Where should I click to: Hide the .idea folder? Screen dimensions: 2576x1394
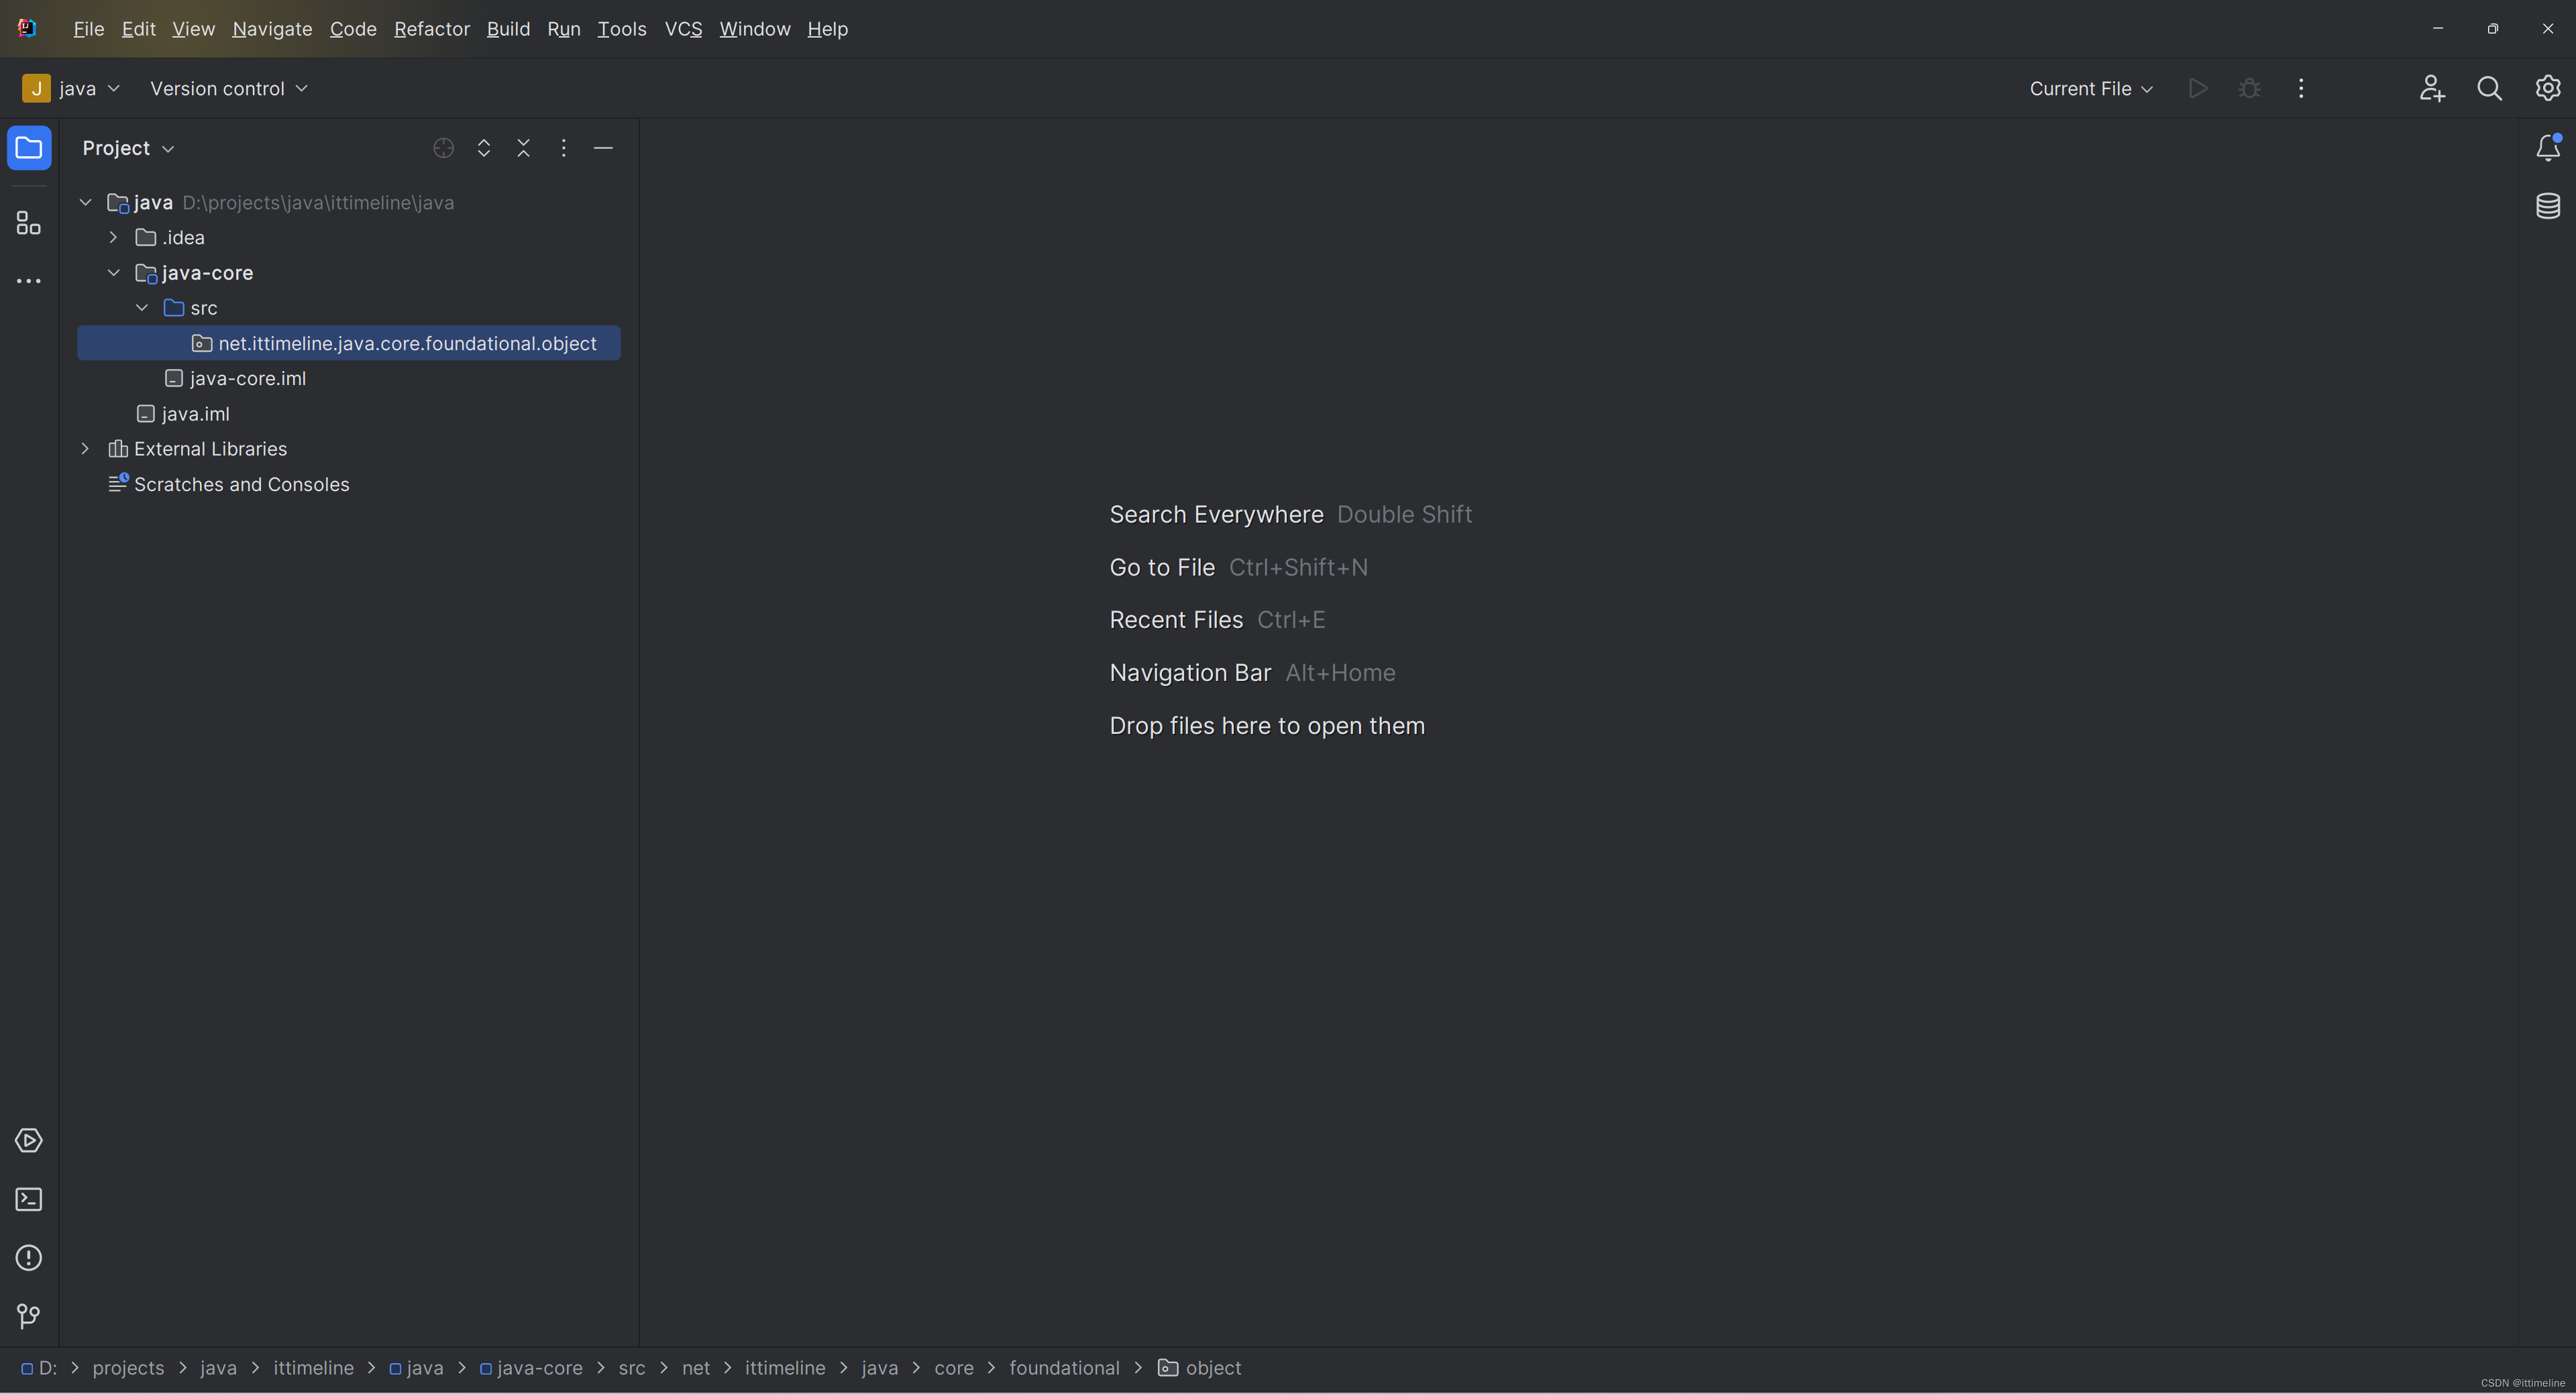111,237
